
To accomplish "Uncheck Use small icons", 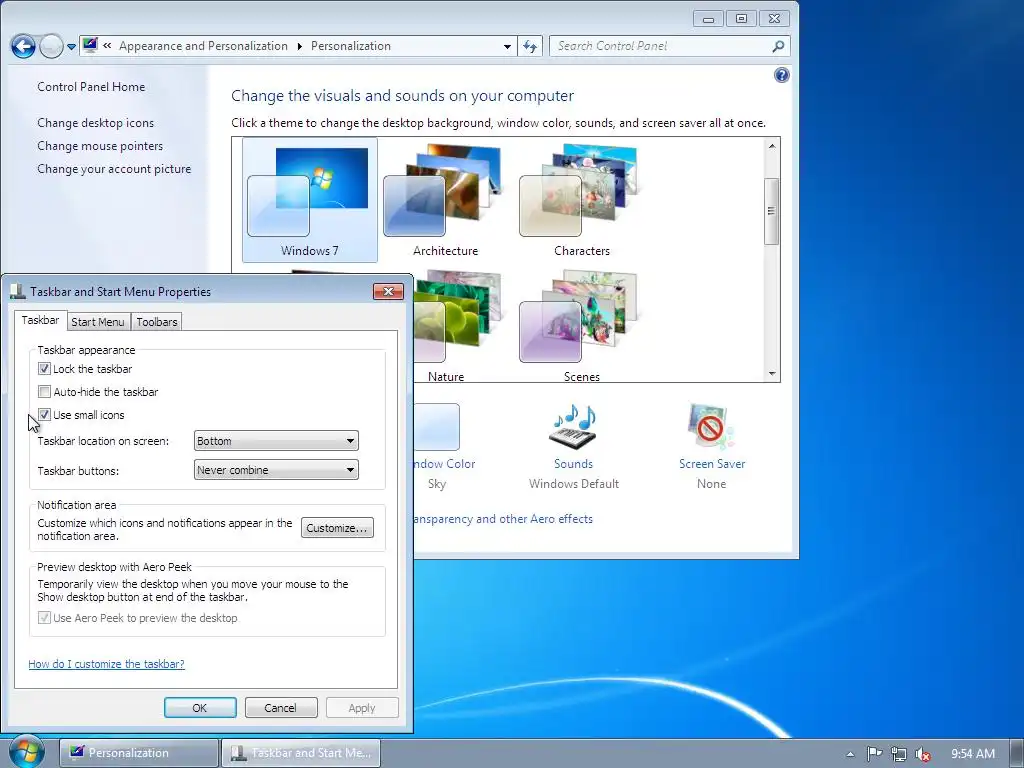I will (44, 415).
